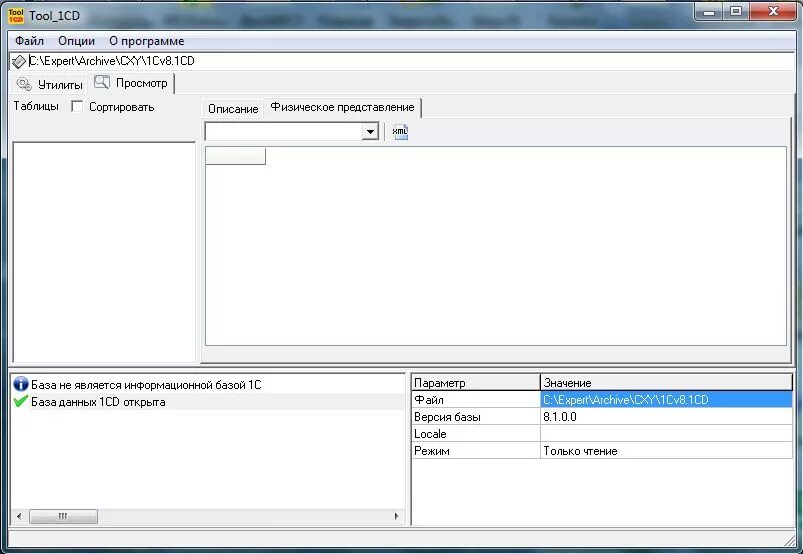803x554 pixels.
Task: Click the empty grid column header cell
Action: click(235, 156)
